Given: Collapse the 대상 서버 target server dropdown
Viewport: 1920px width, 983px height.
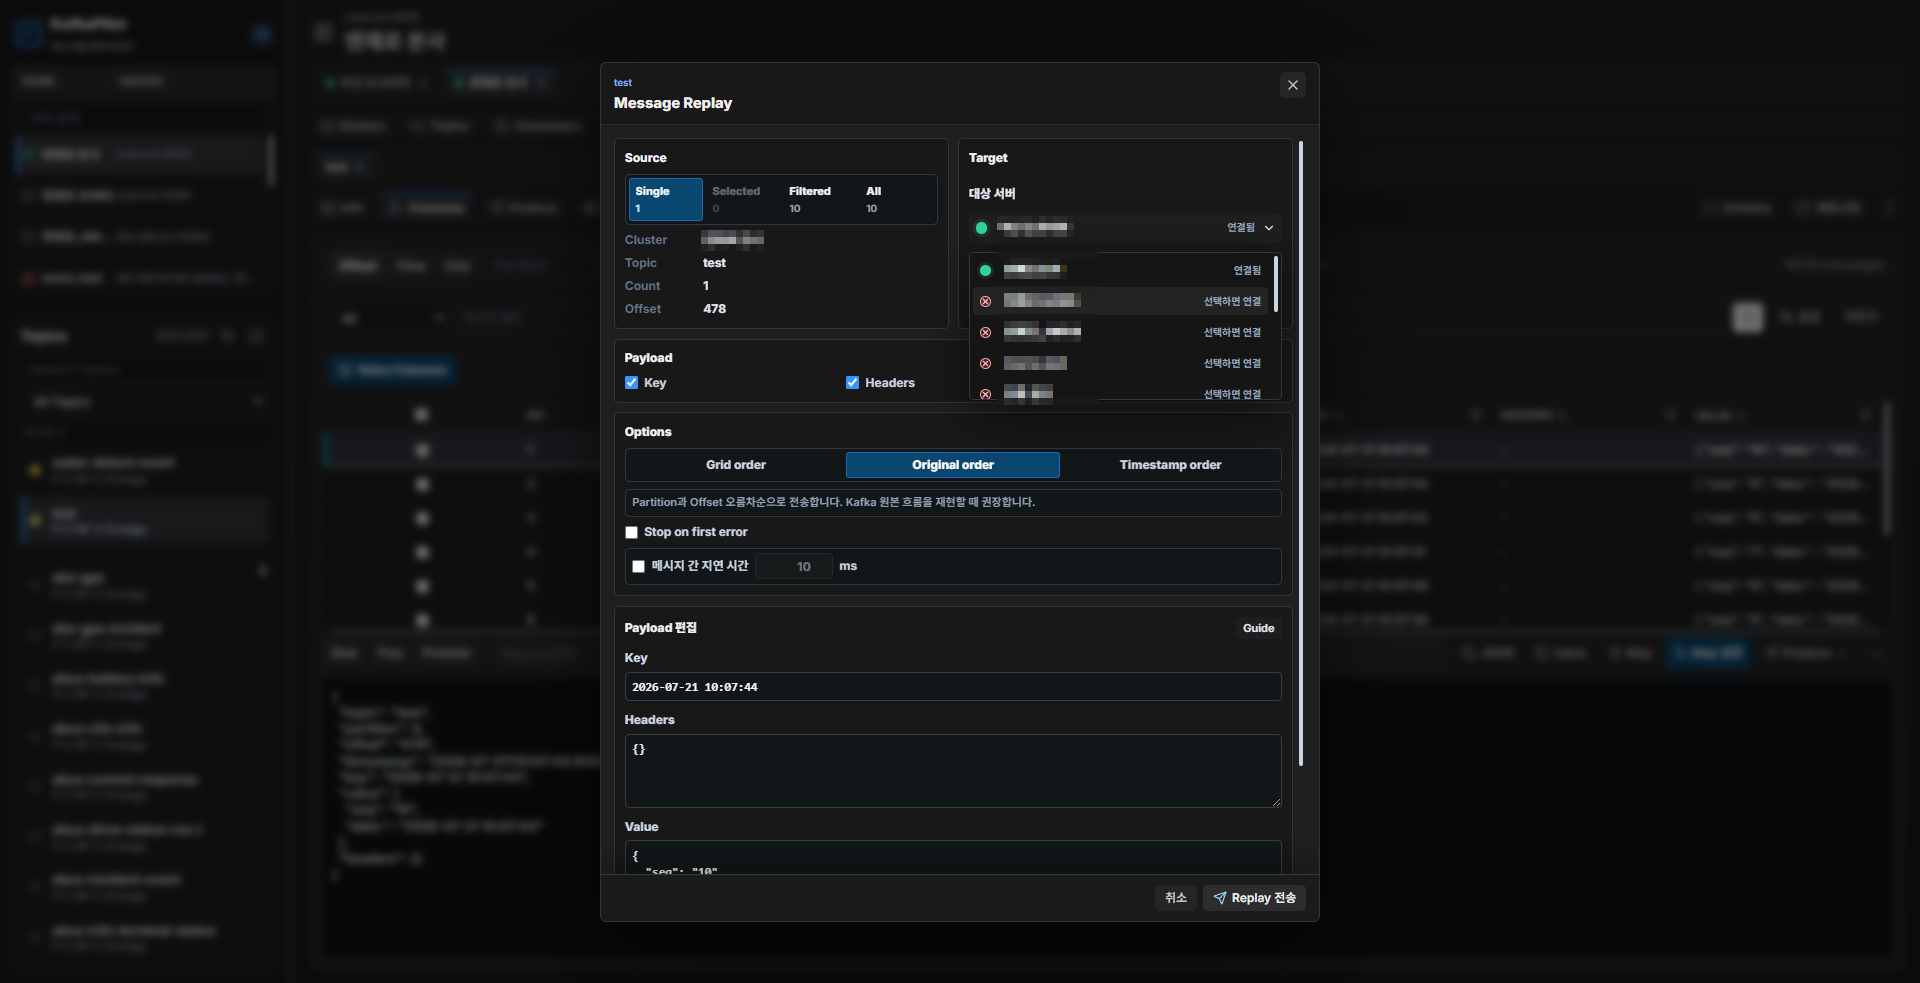Looking at the screenshot, I should (x=1125, y=228).
